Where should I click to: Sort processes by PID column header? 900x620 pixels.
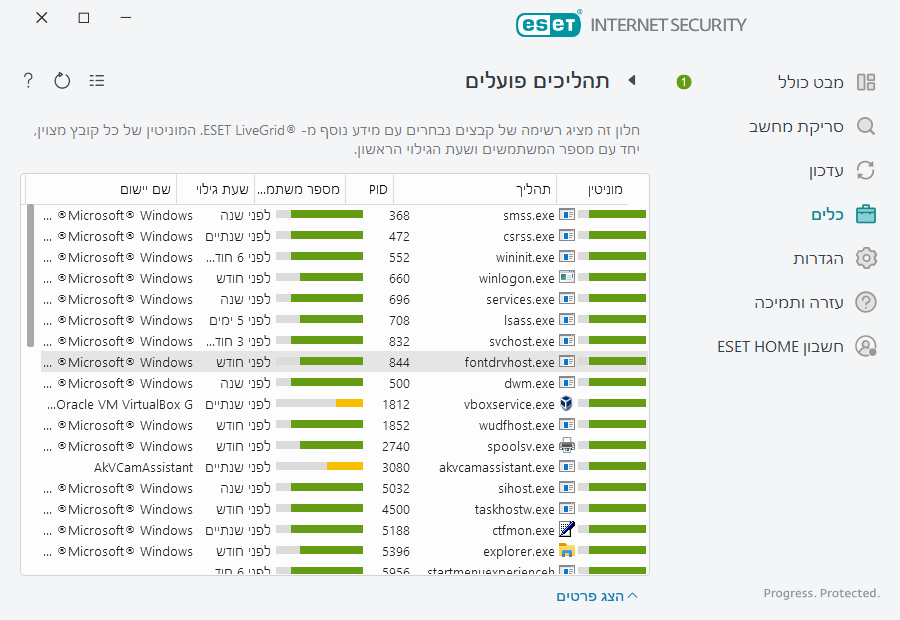[377, 189]
